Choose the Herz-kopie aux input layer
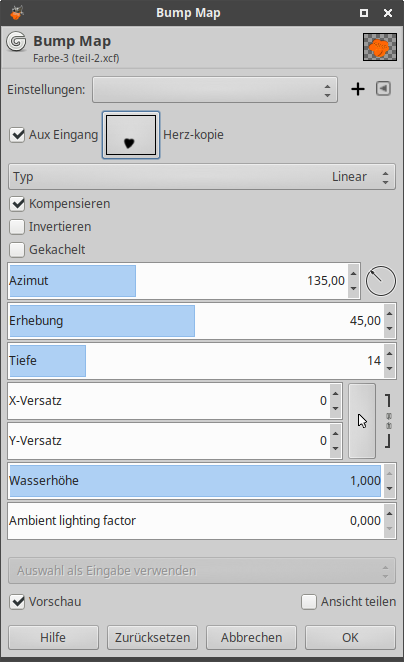 pyautogui.click(x=131, y=135)
